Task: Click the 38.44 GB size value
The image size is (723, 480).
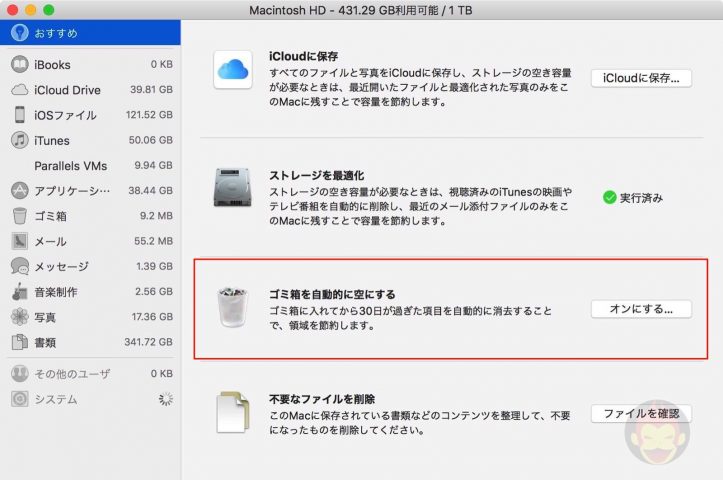Action: pos(151,190)
